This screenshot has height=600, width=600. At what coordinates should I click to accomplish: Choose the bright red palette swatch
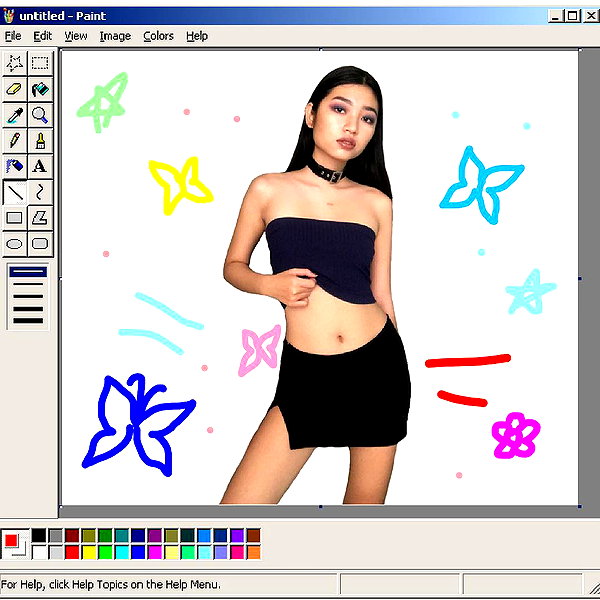[72, 552]
